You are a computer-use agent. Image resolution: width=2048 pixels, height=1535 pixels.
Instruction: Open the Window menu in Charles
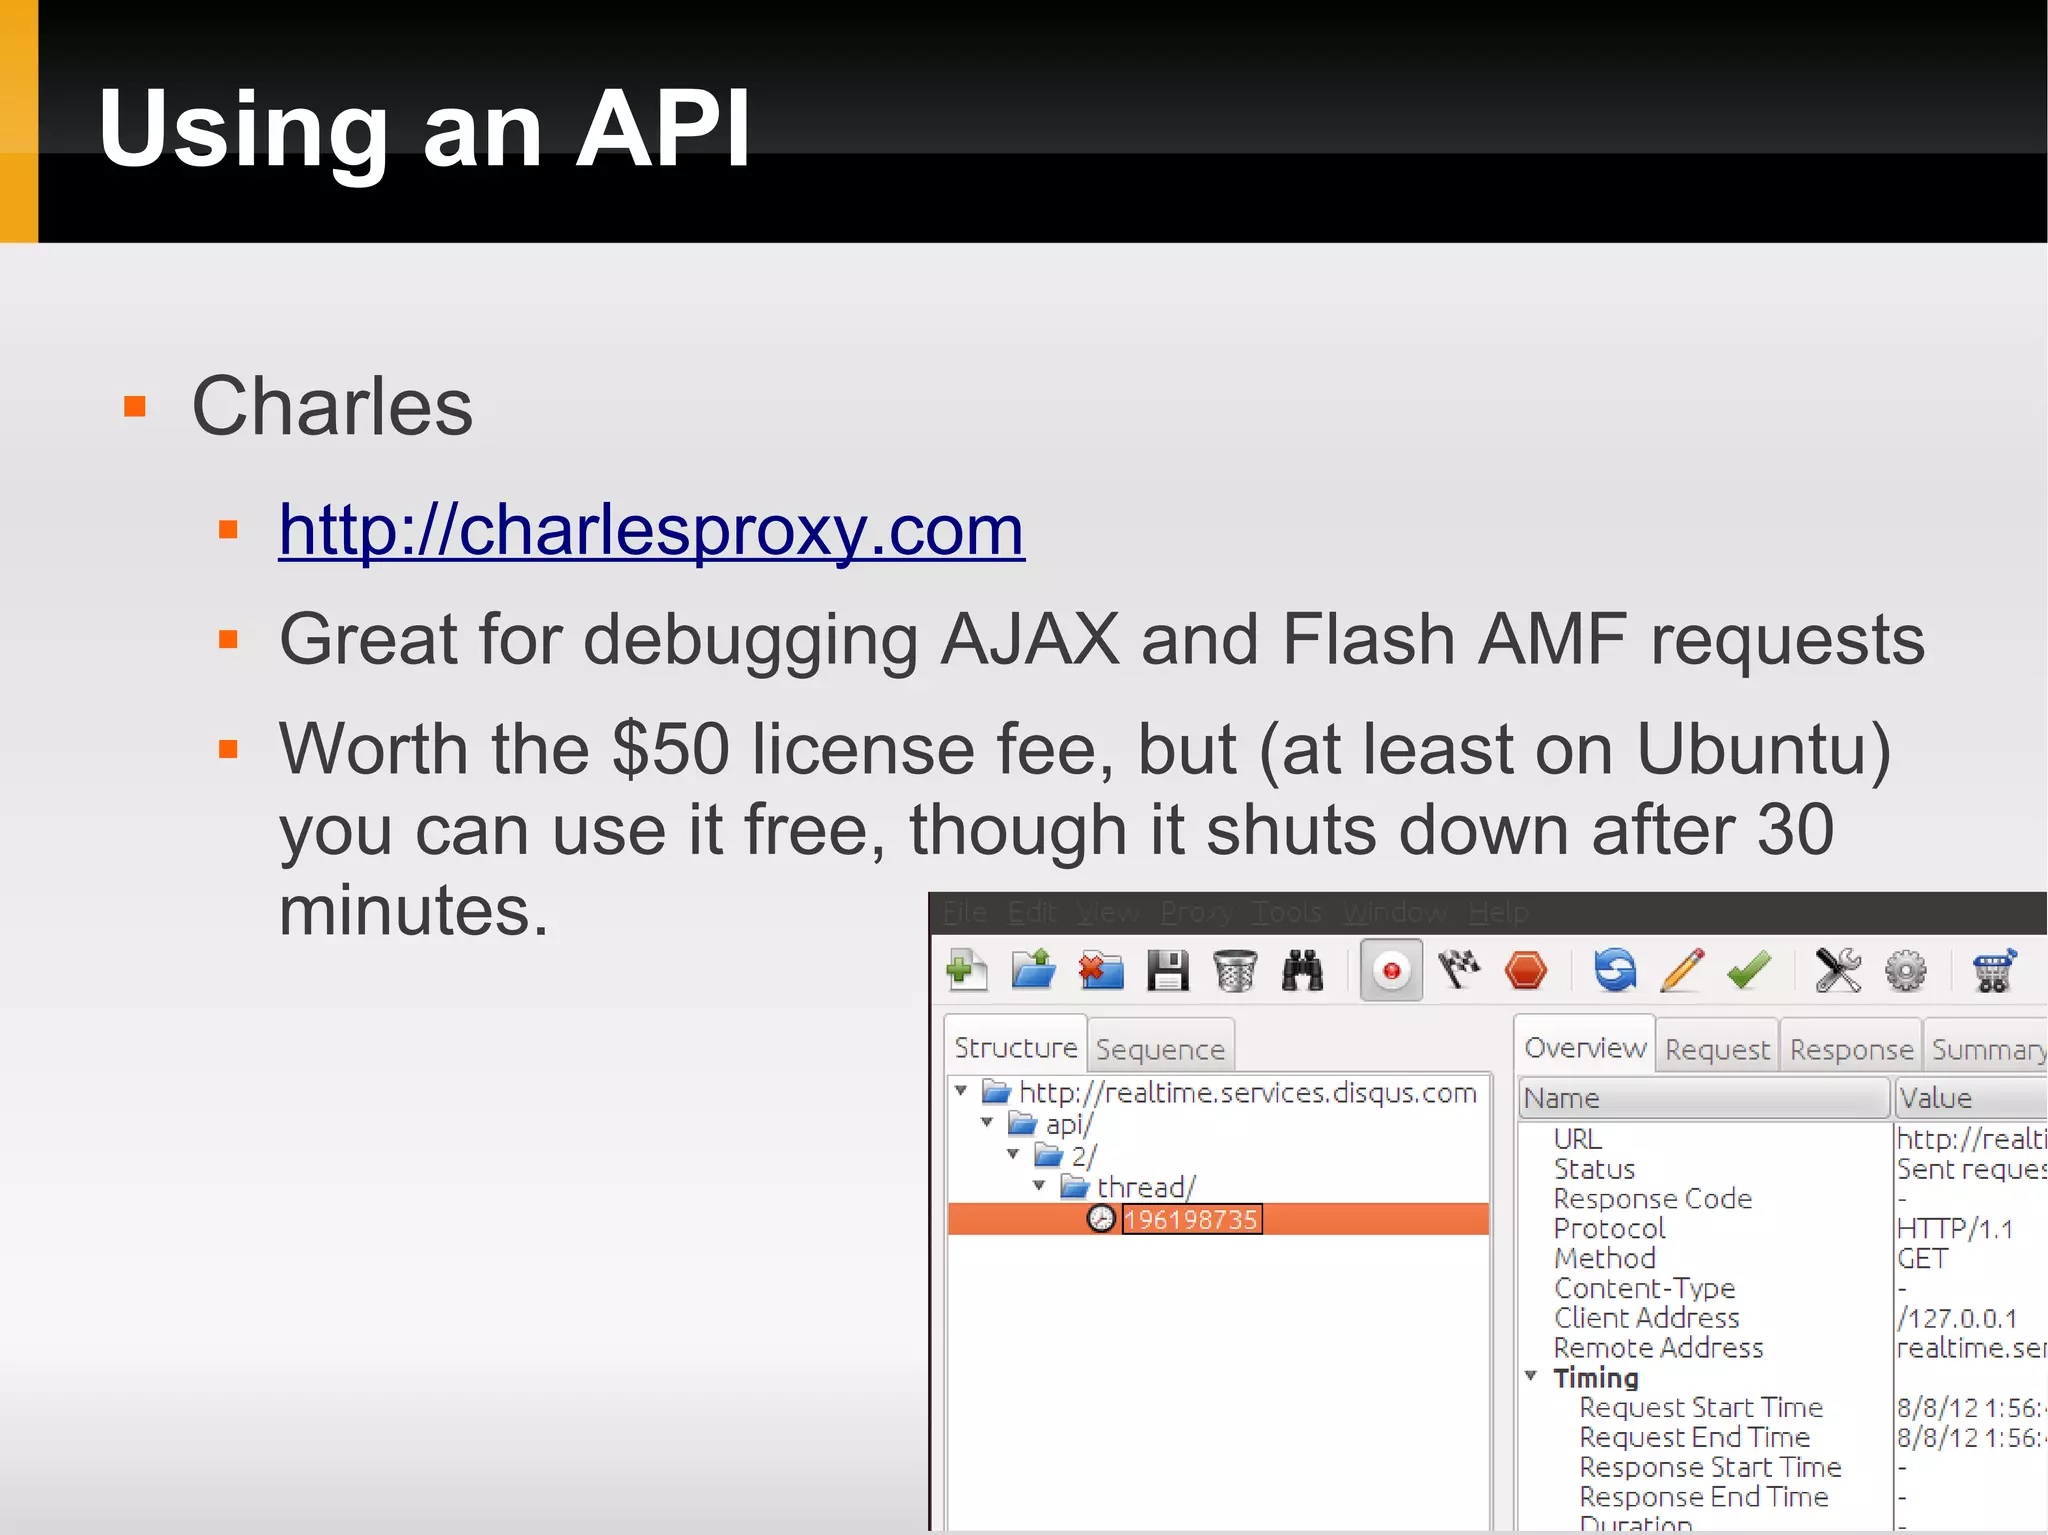click(x=1395, y=912)
